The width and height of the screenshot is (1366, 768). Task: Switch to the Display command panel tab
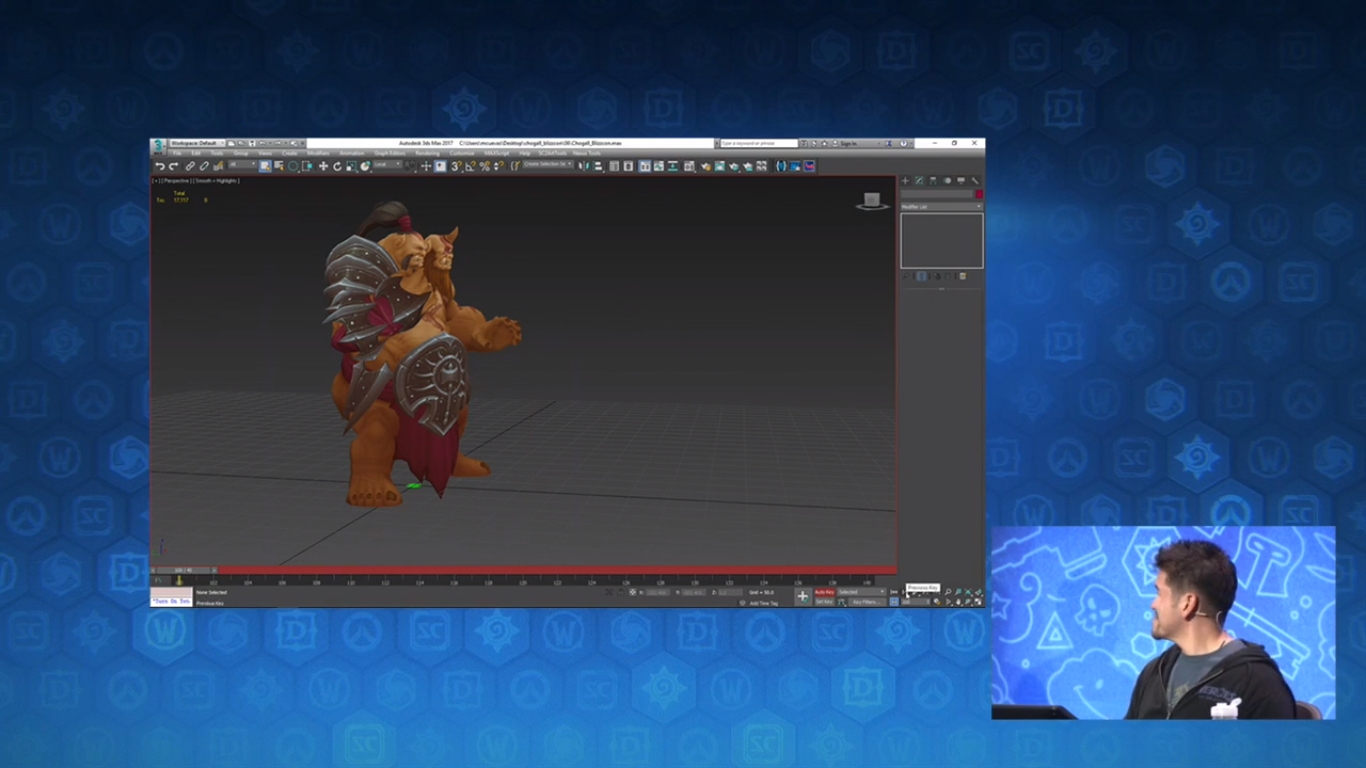(x=961, y=180)
